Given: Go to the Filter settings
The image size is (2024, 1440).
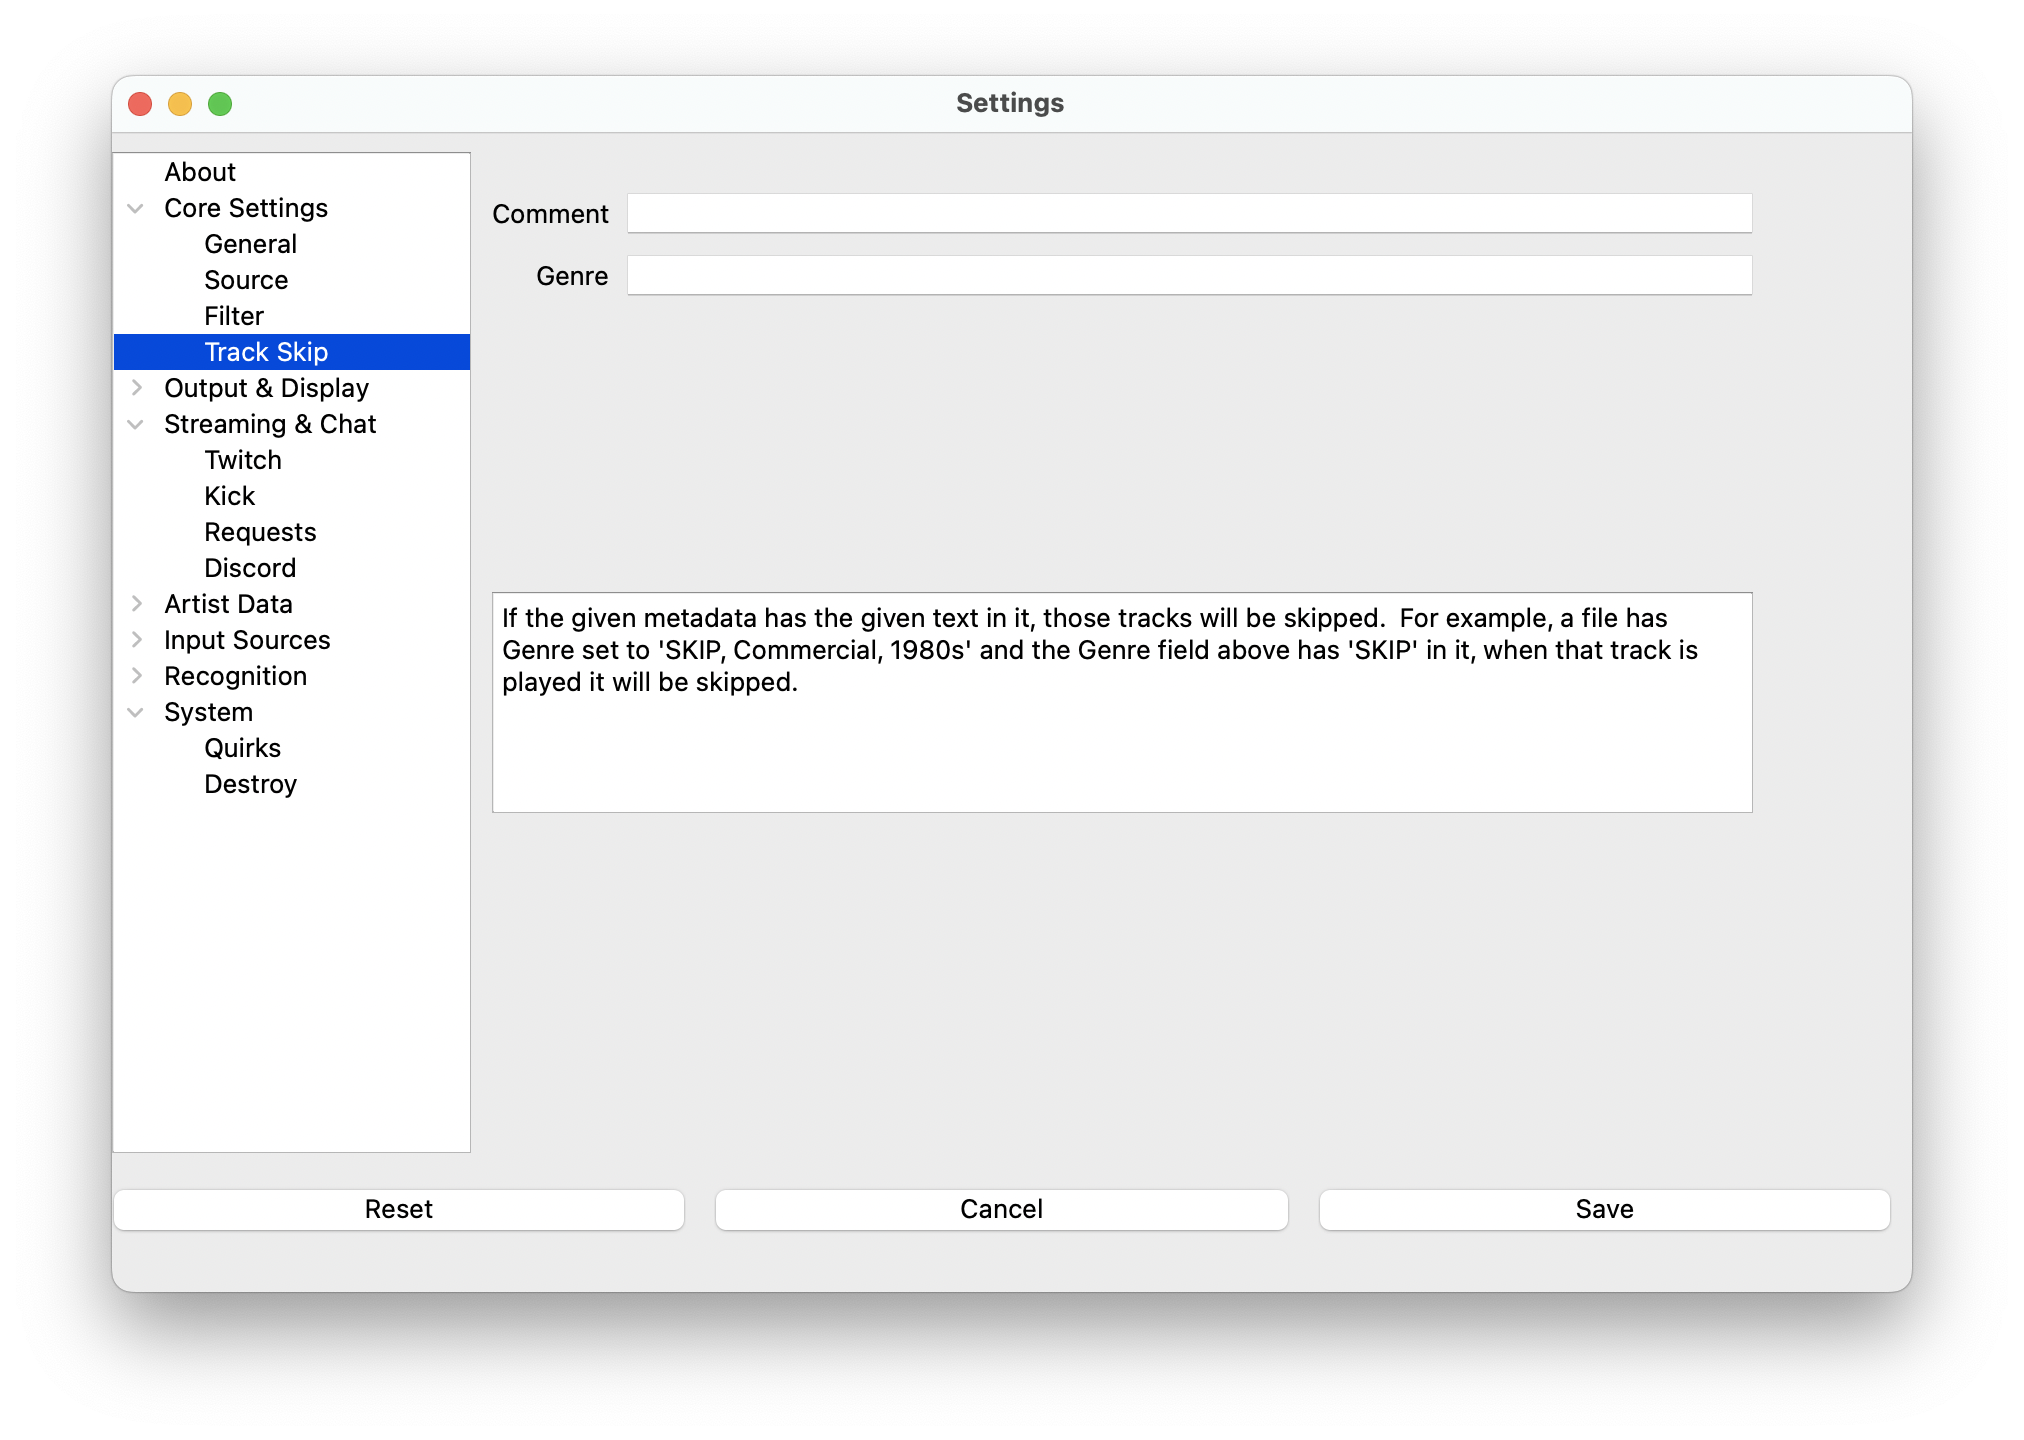Looking at the screenshot, I should click(x=234, y=316).
